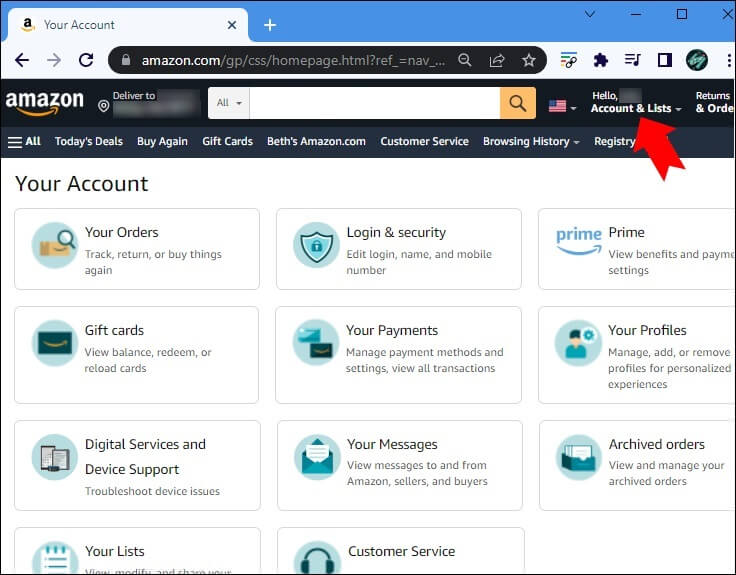Click the Your Orders package icon
Image resolution: width=736 pixels, height=575 pixels.
(54, 245)
